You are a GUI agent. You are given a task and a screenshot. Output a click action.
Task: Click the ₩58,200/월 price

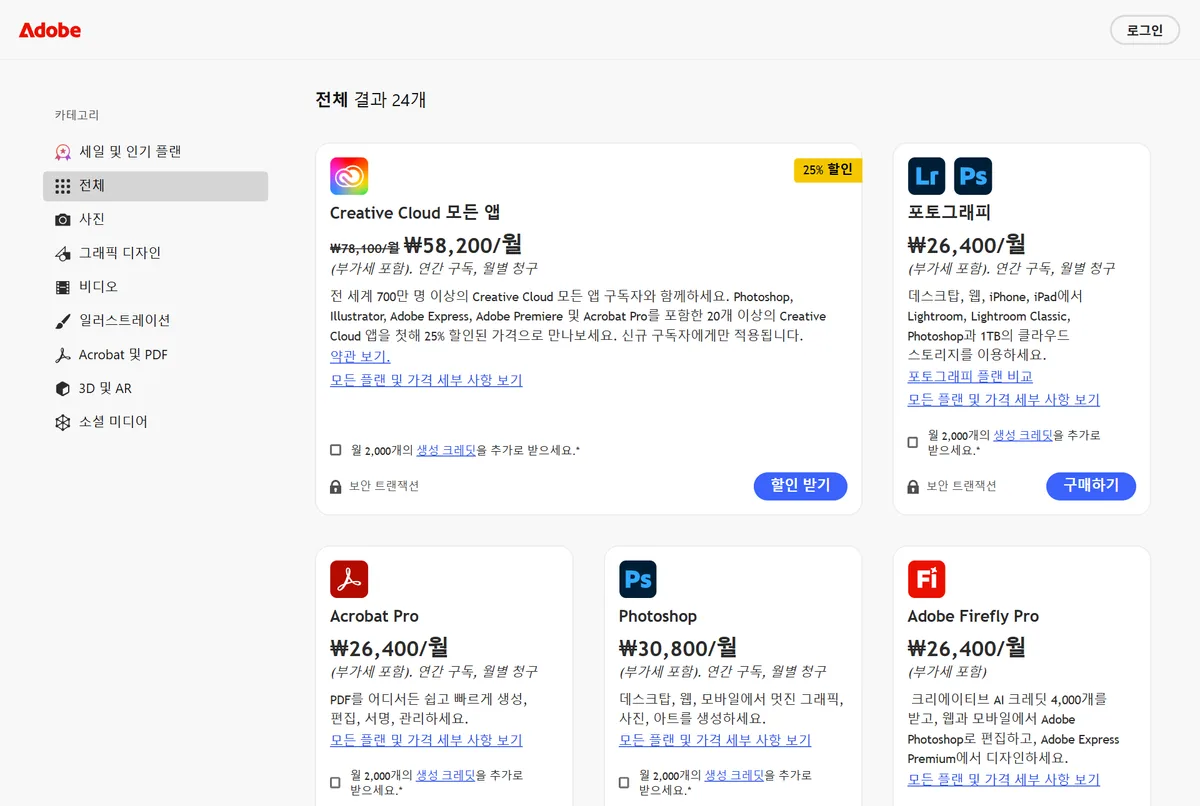pos(463,245)
